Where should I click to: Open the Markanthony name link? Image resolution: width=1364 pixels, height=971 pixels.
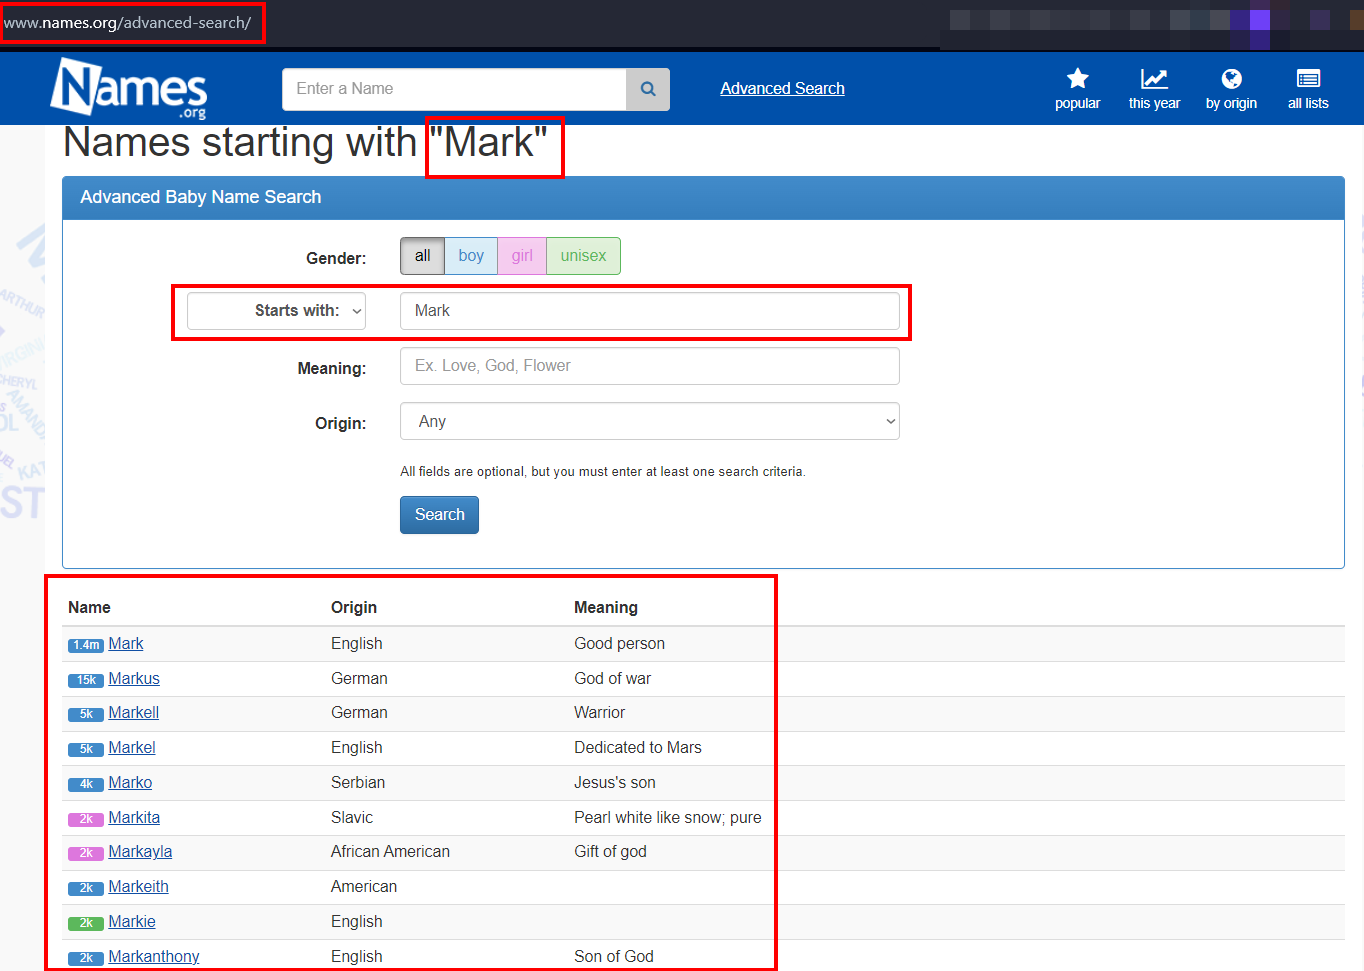154,957
